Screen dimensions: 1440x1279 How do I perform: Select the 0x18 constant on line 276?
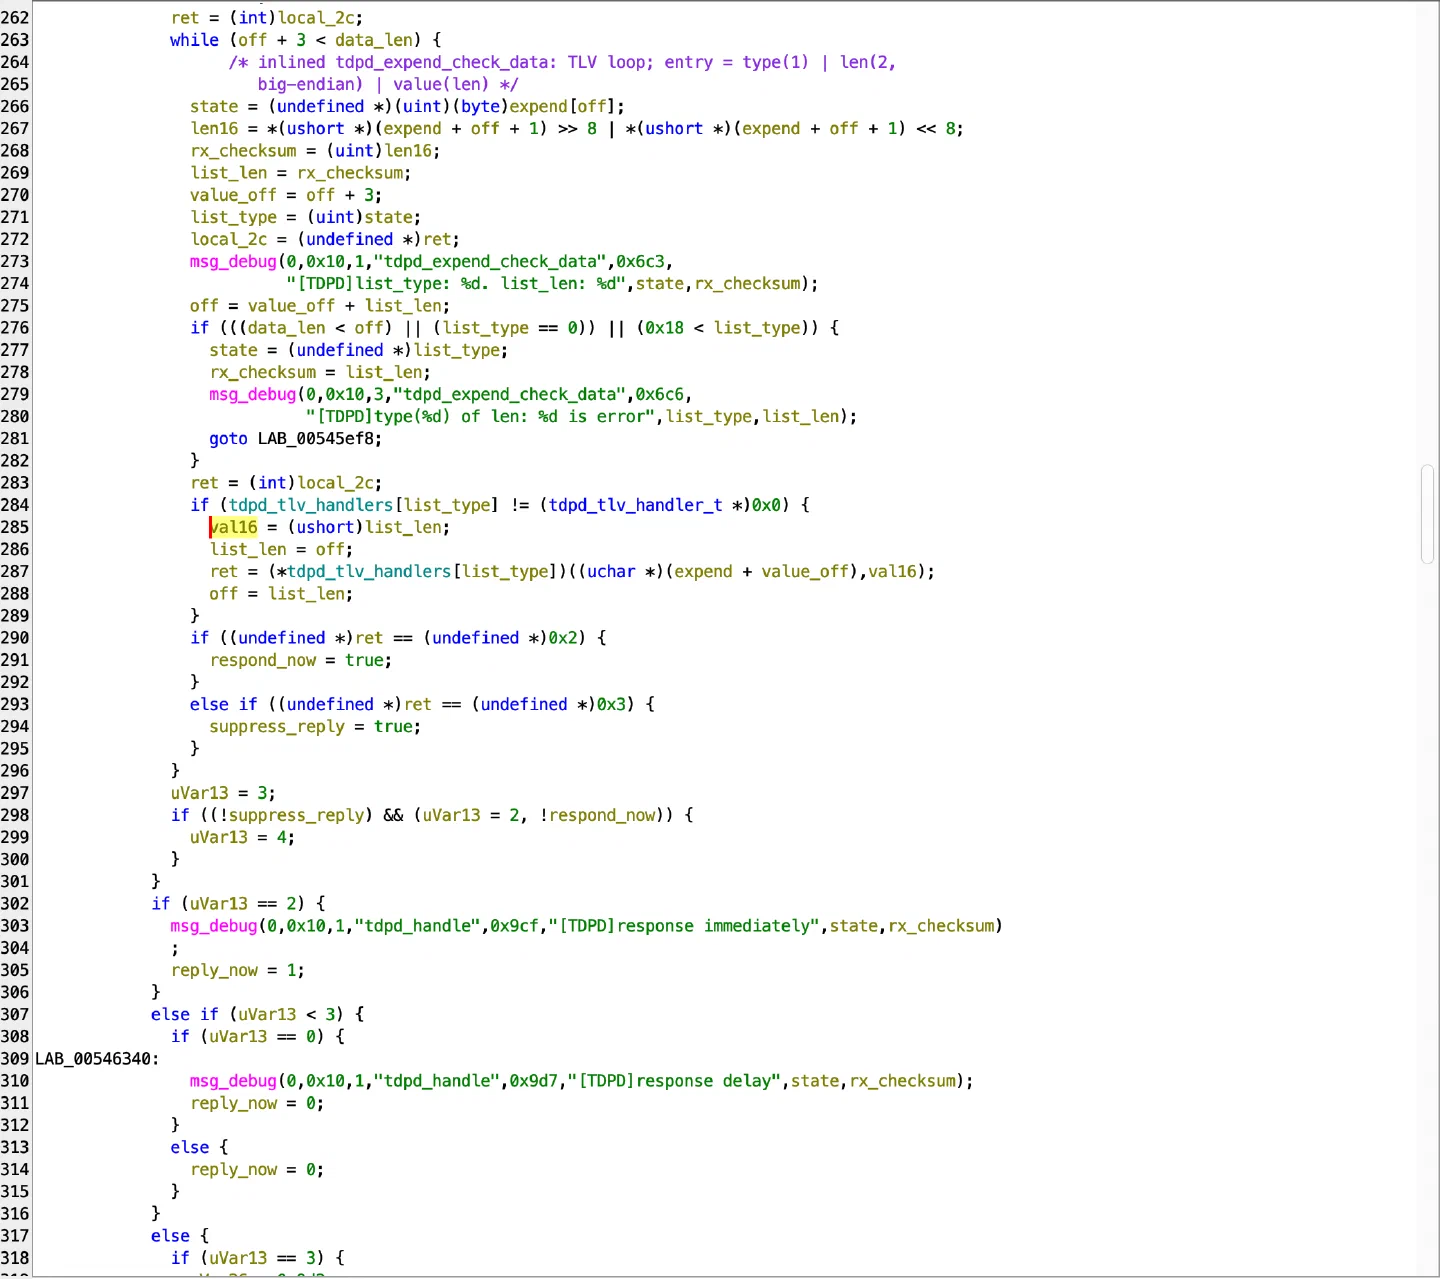[664, 327]
